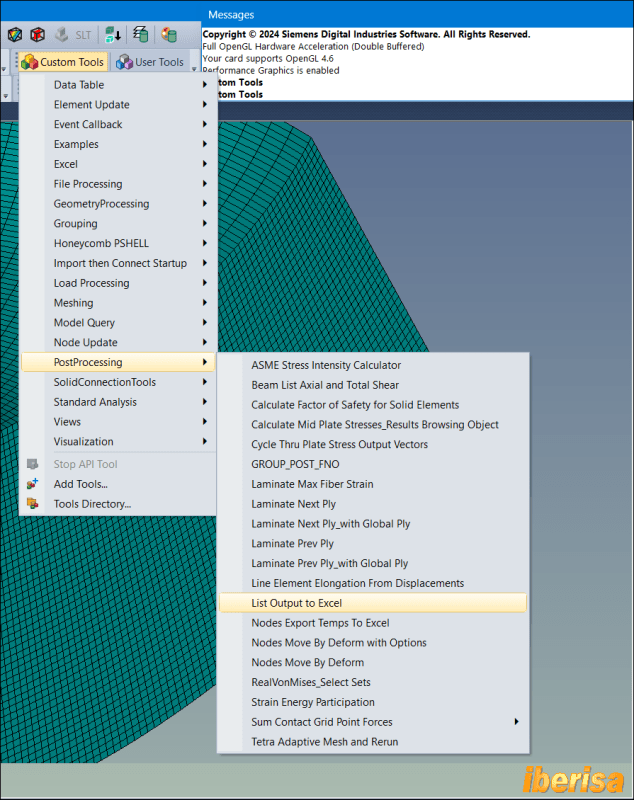Choose Beam List Axial and Total Shear
This screenshot has height=800, width=634.
click(373, 385)
